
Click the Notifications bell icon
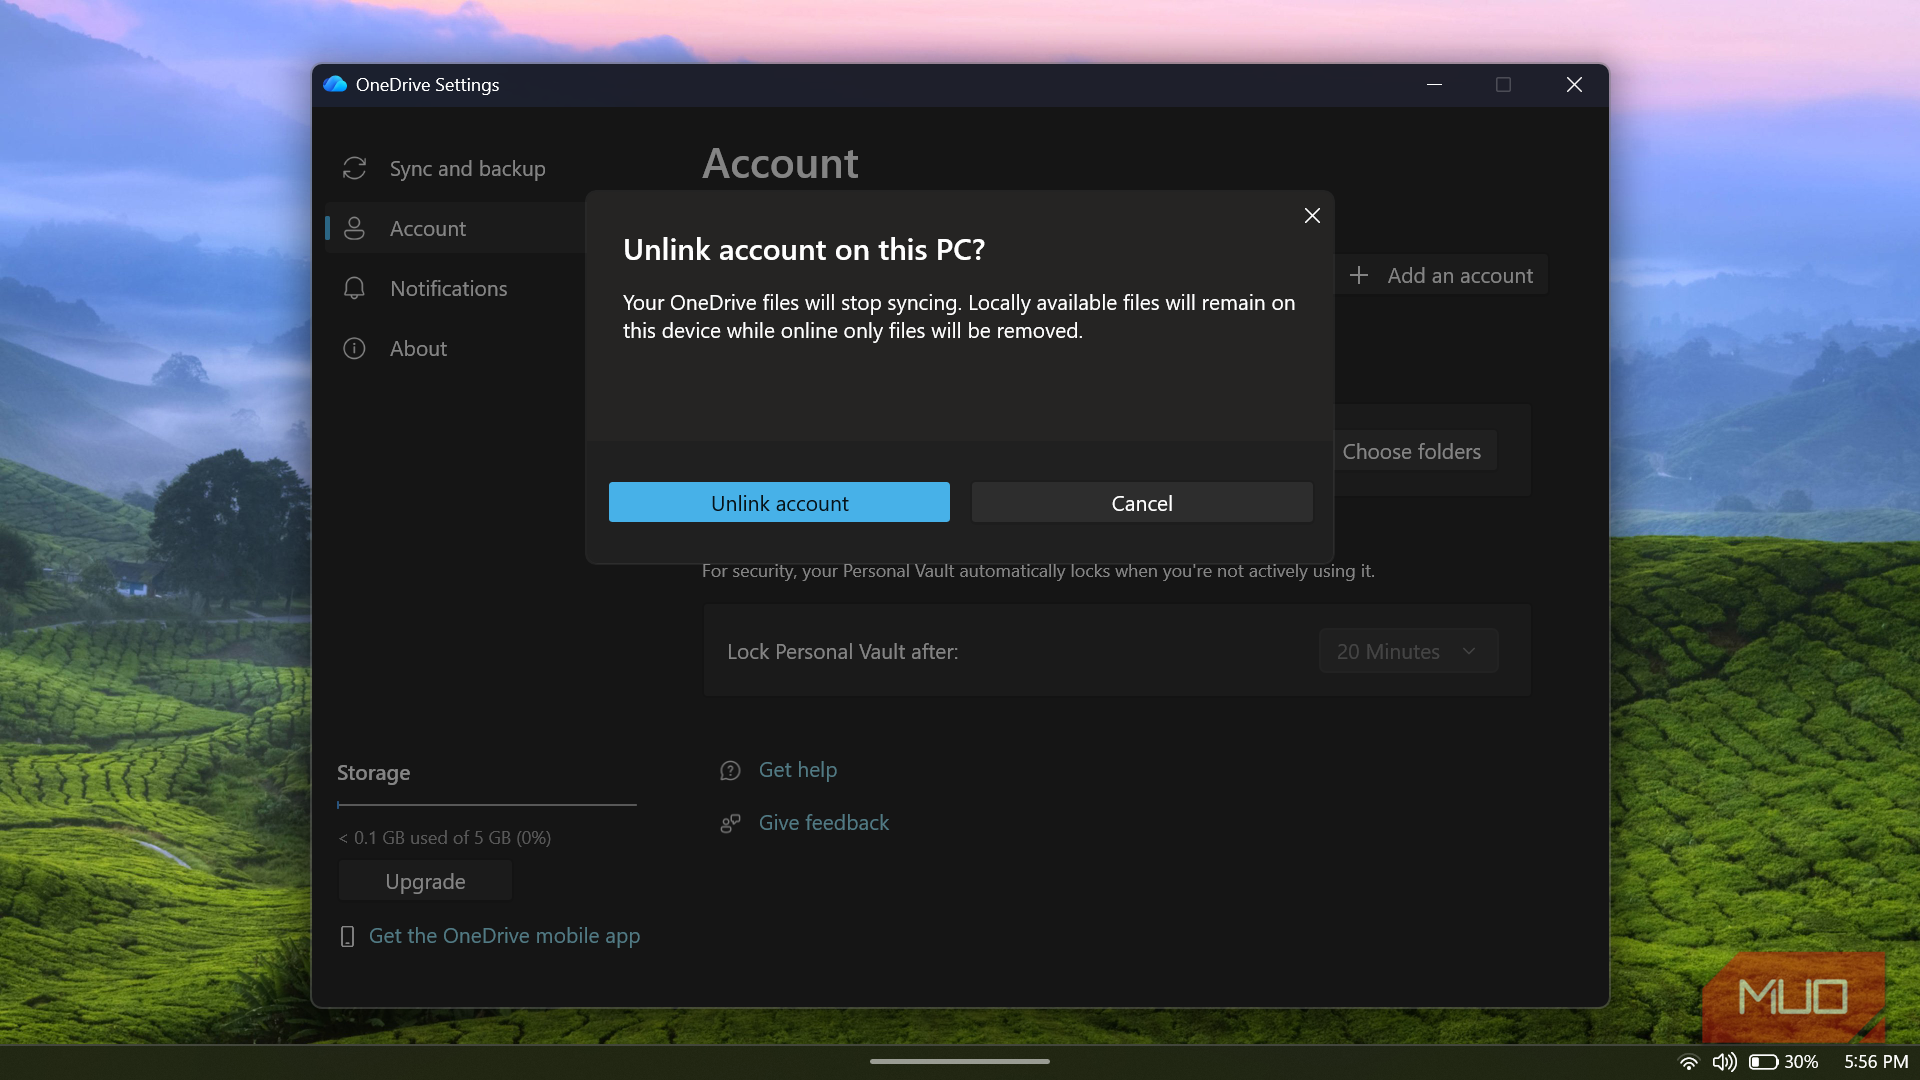(354, 288)
